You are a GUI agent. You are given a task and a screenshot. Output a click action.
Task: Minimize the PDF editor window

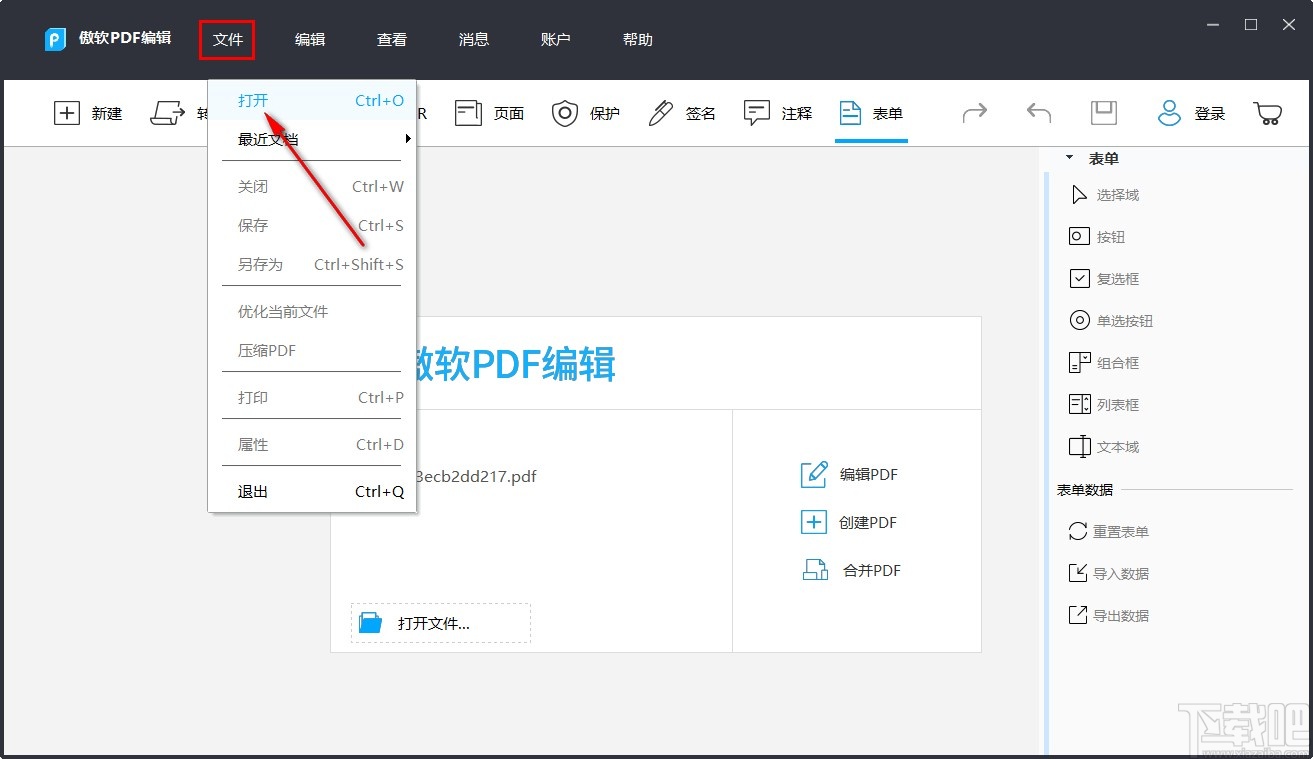(x=1213, y=25)
